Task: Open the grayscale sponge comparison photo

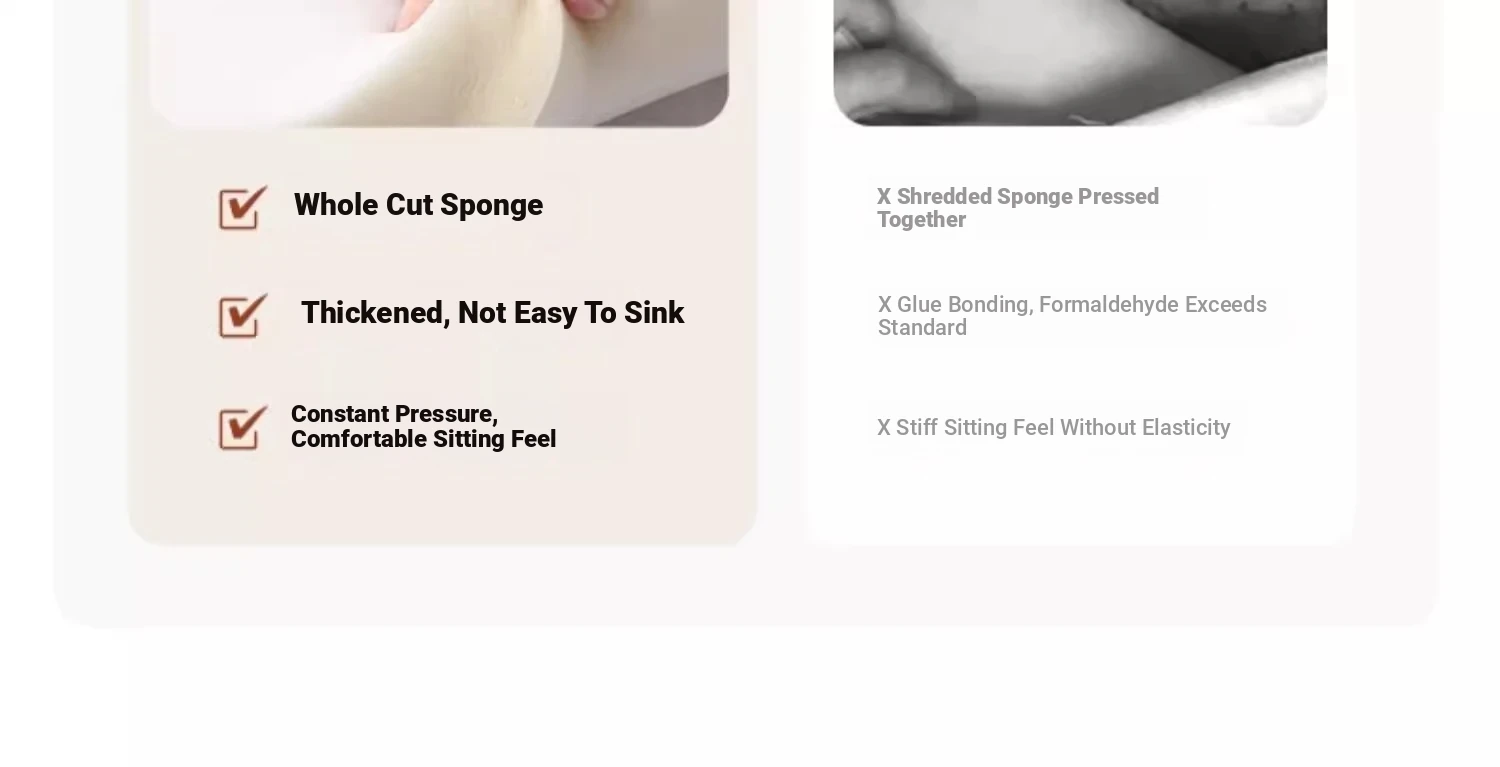Action: [1080, 60]
